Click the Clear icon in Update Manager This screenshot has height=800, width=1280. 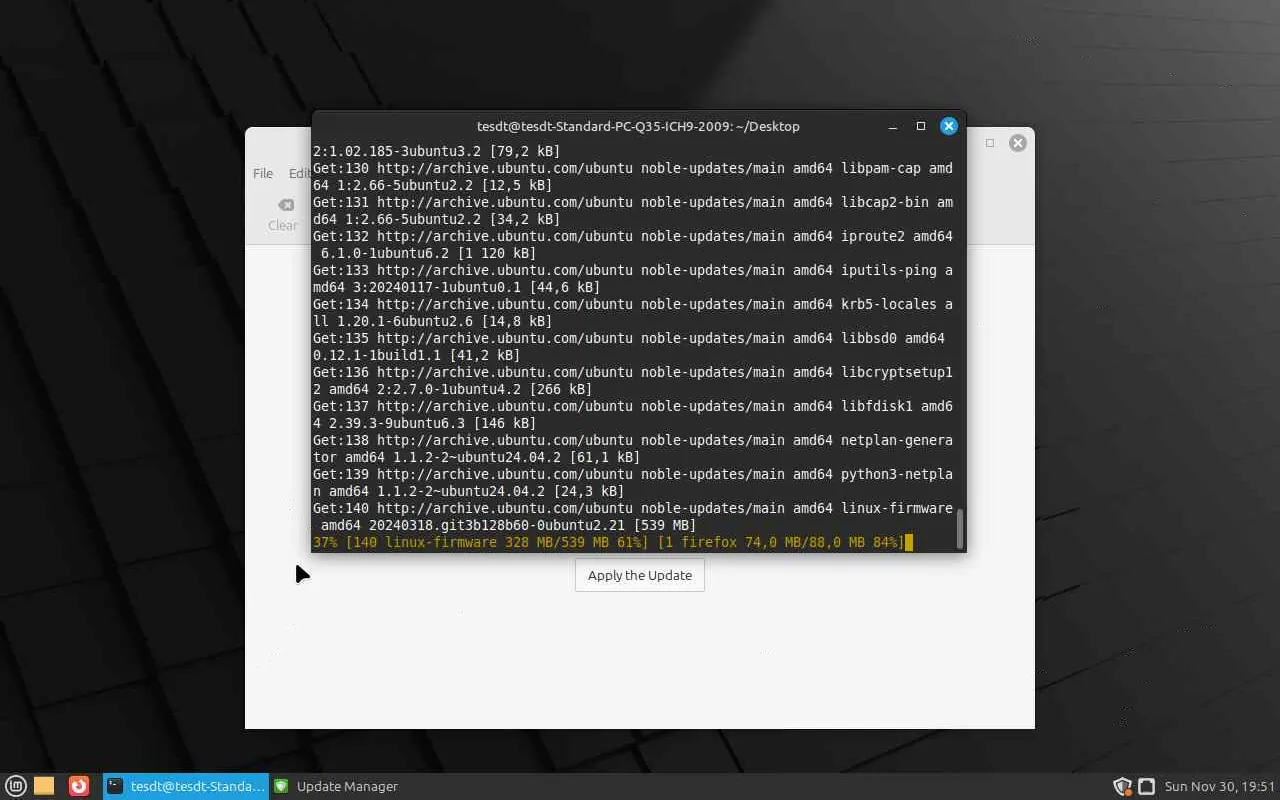(x=283, y=214)
